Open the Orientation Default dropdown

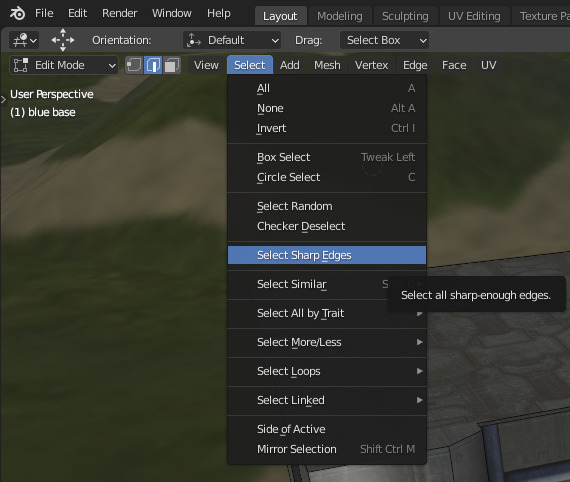(x=232, y=40)
